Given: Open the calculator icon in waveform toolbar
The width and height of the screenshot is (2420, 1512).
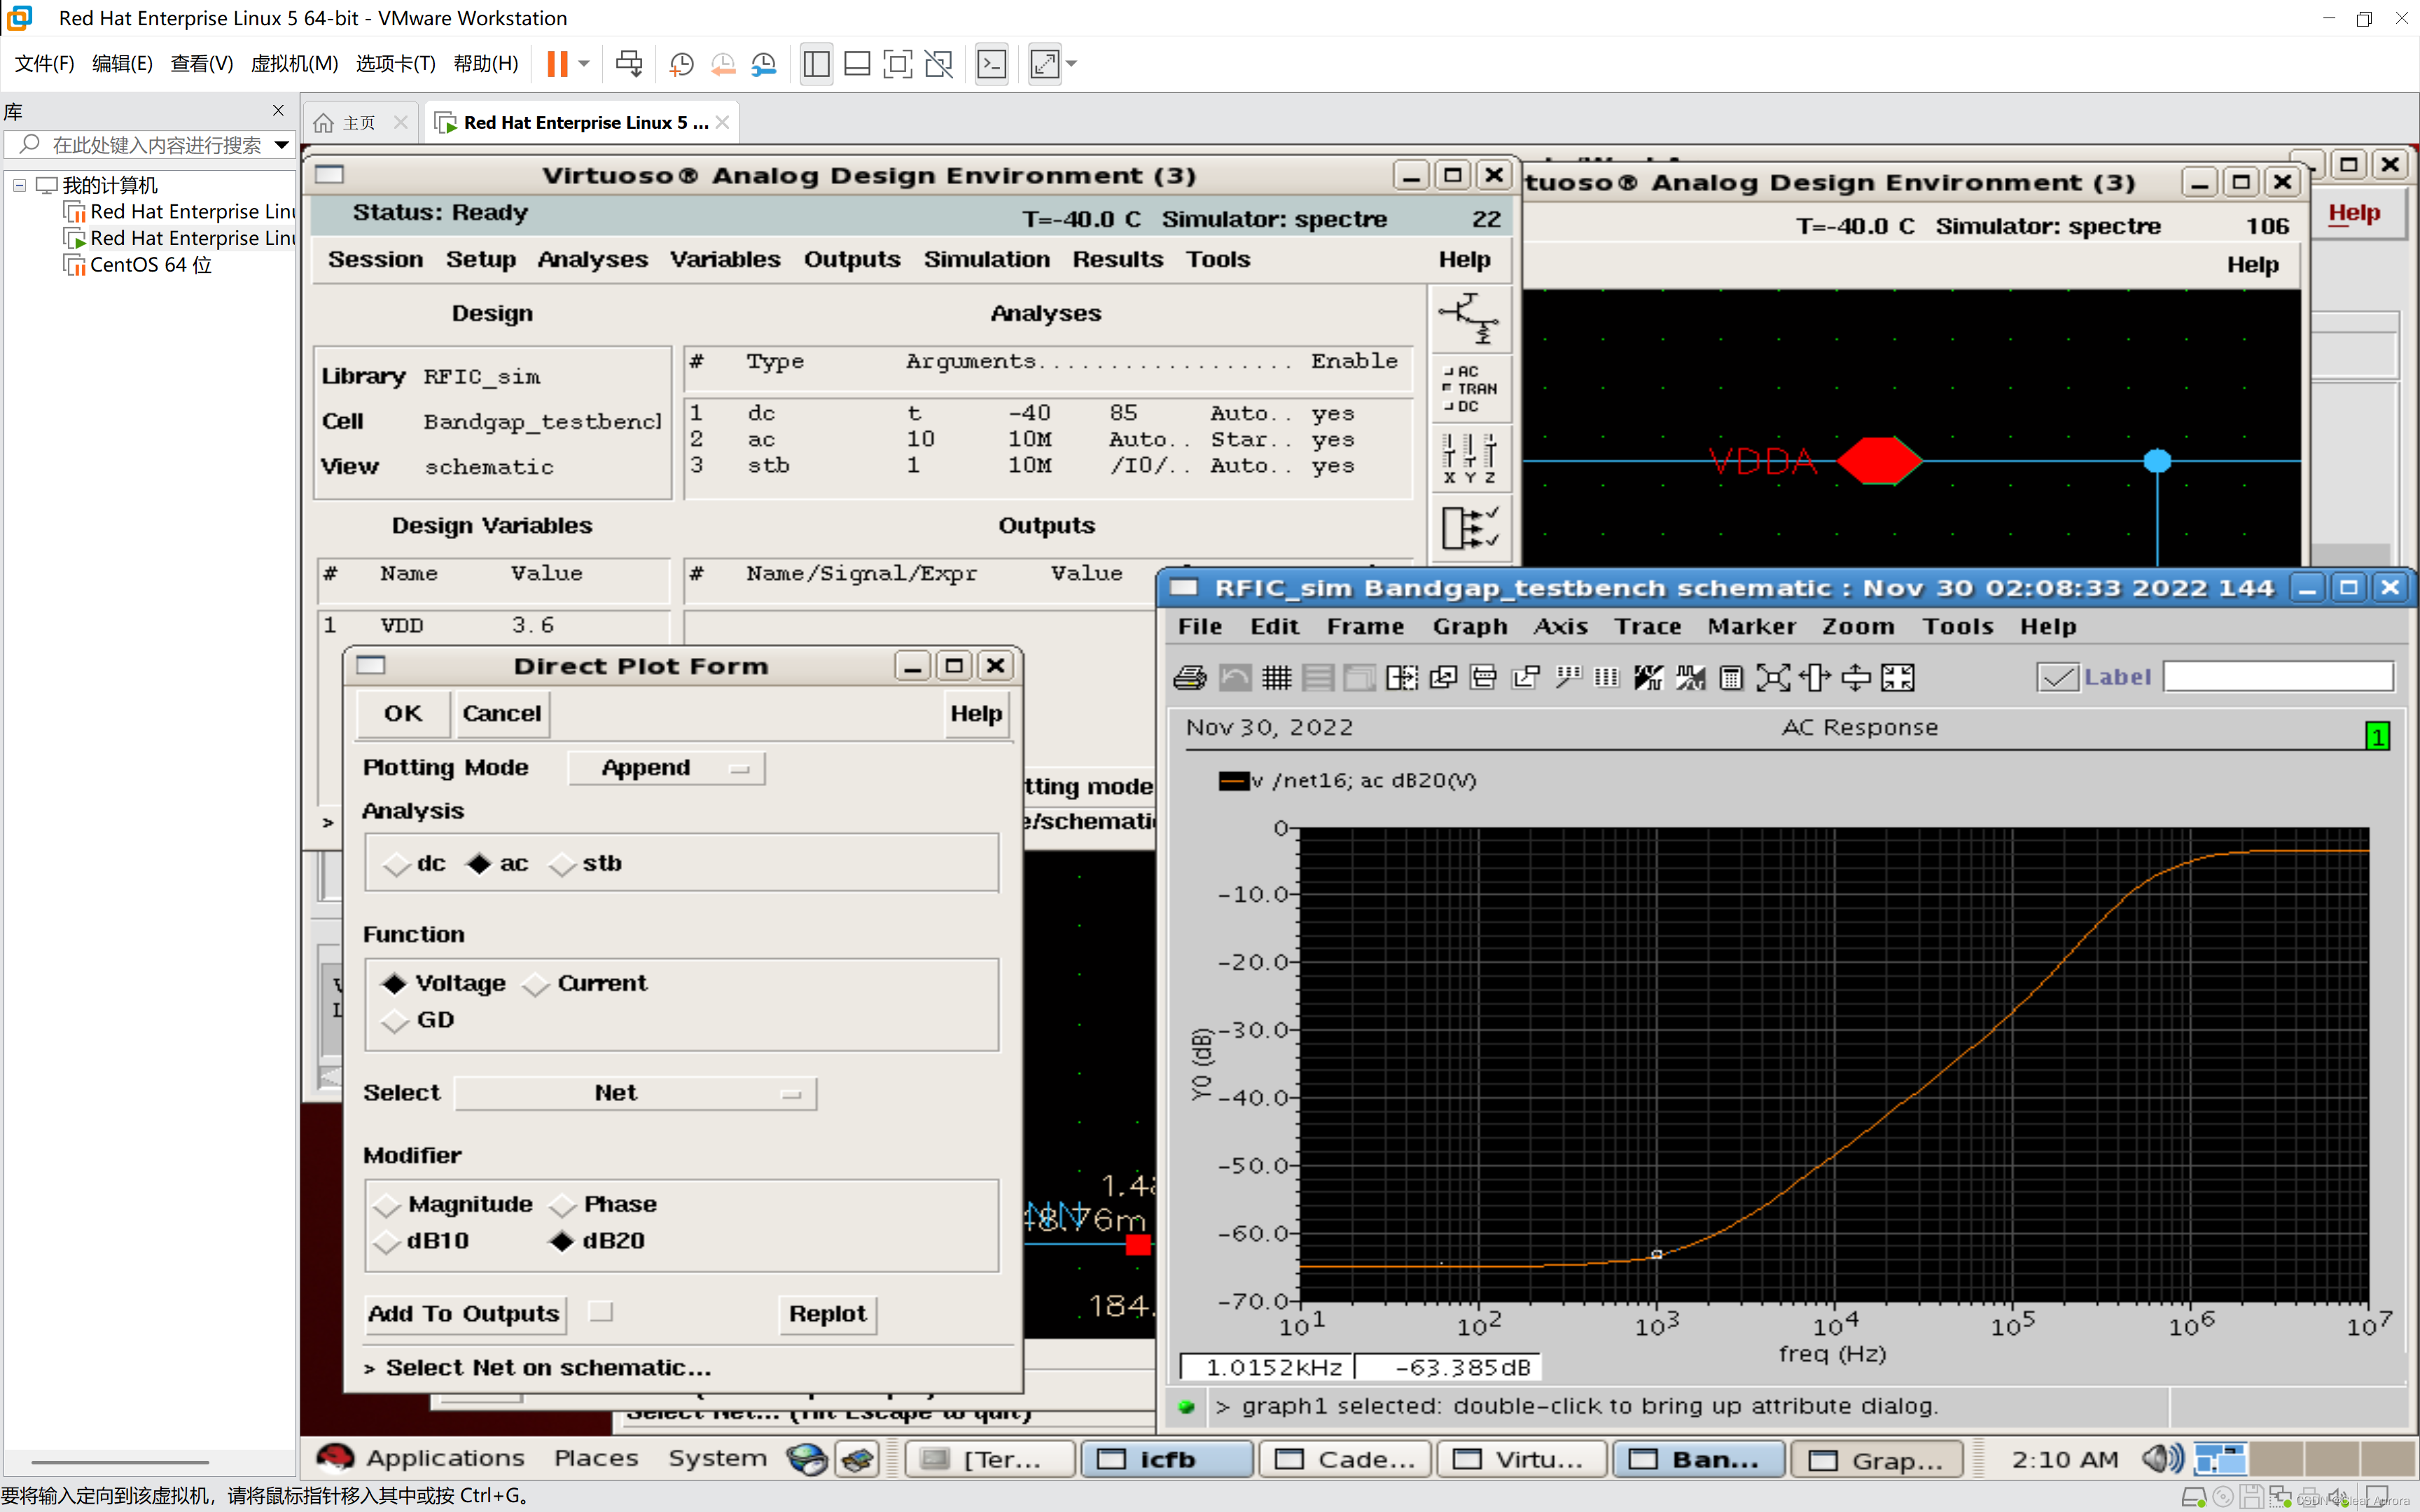Looking at the screenshot, I should [1731, 678].
